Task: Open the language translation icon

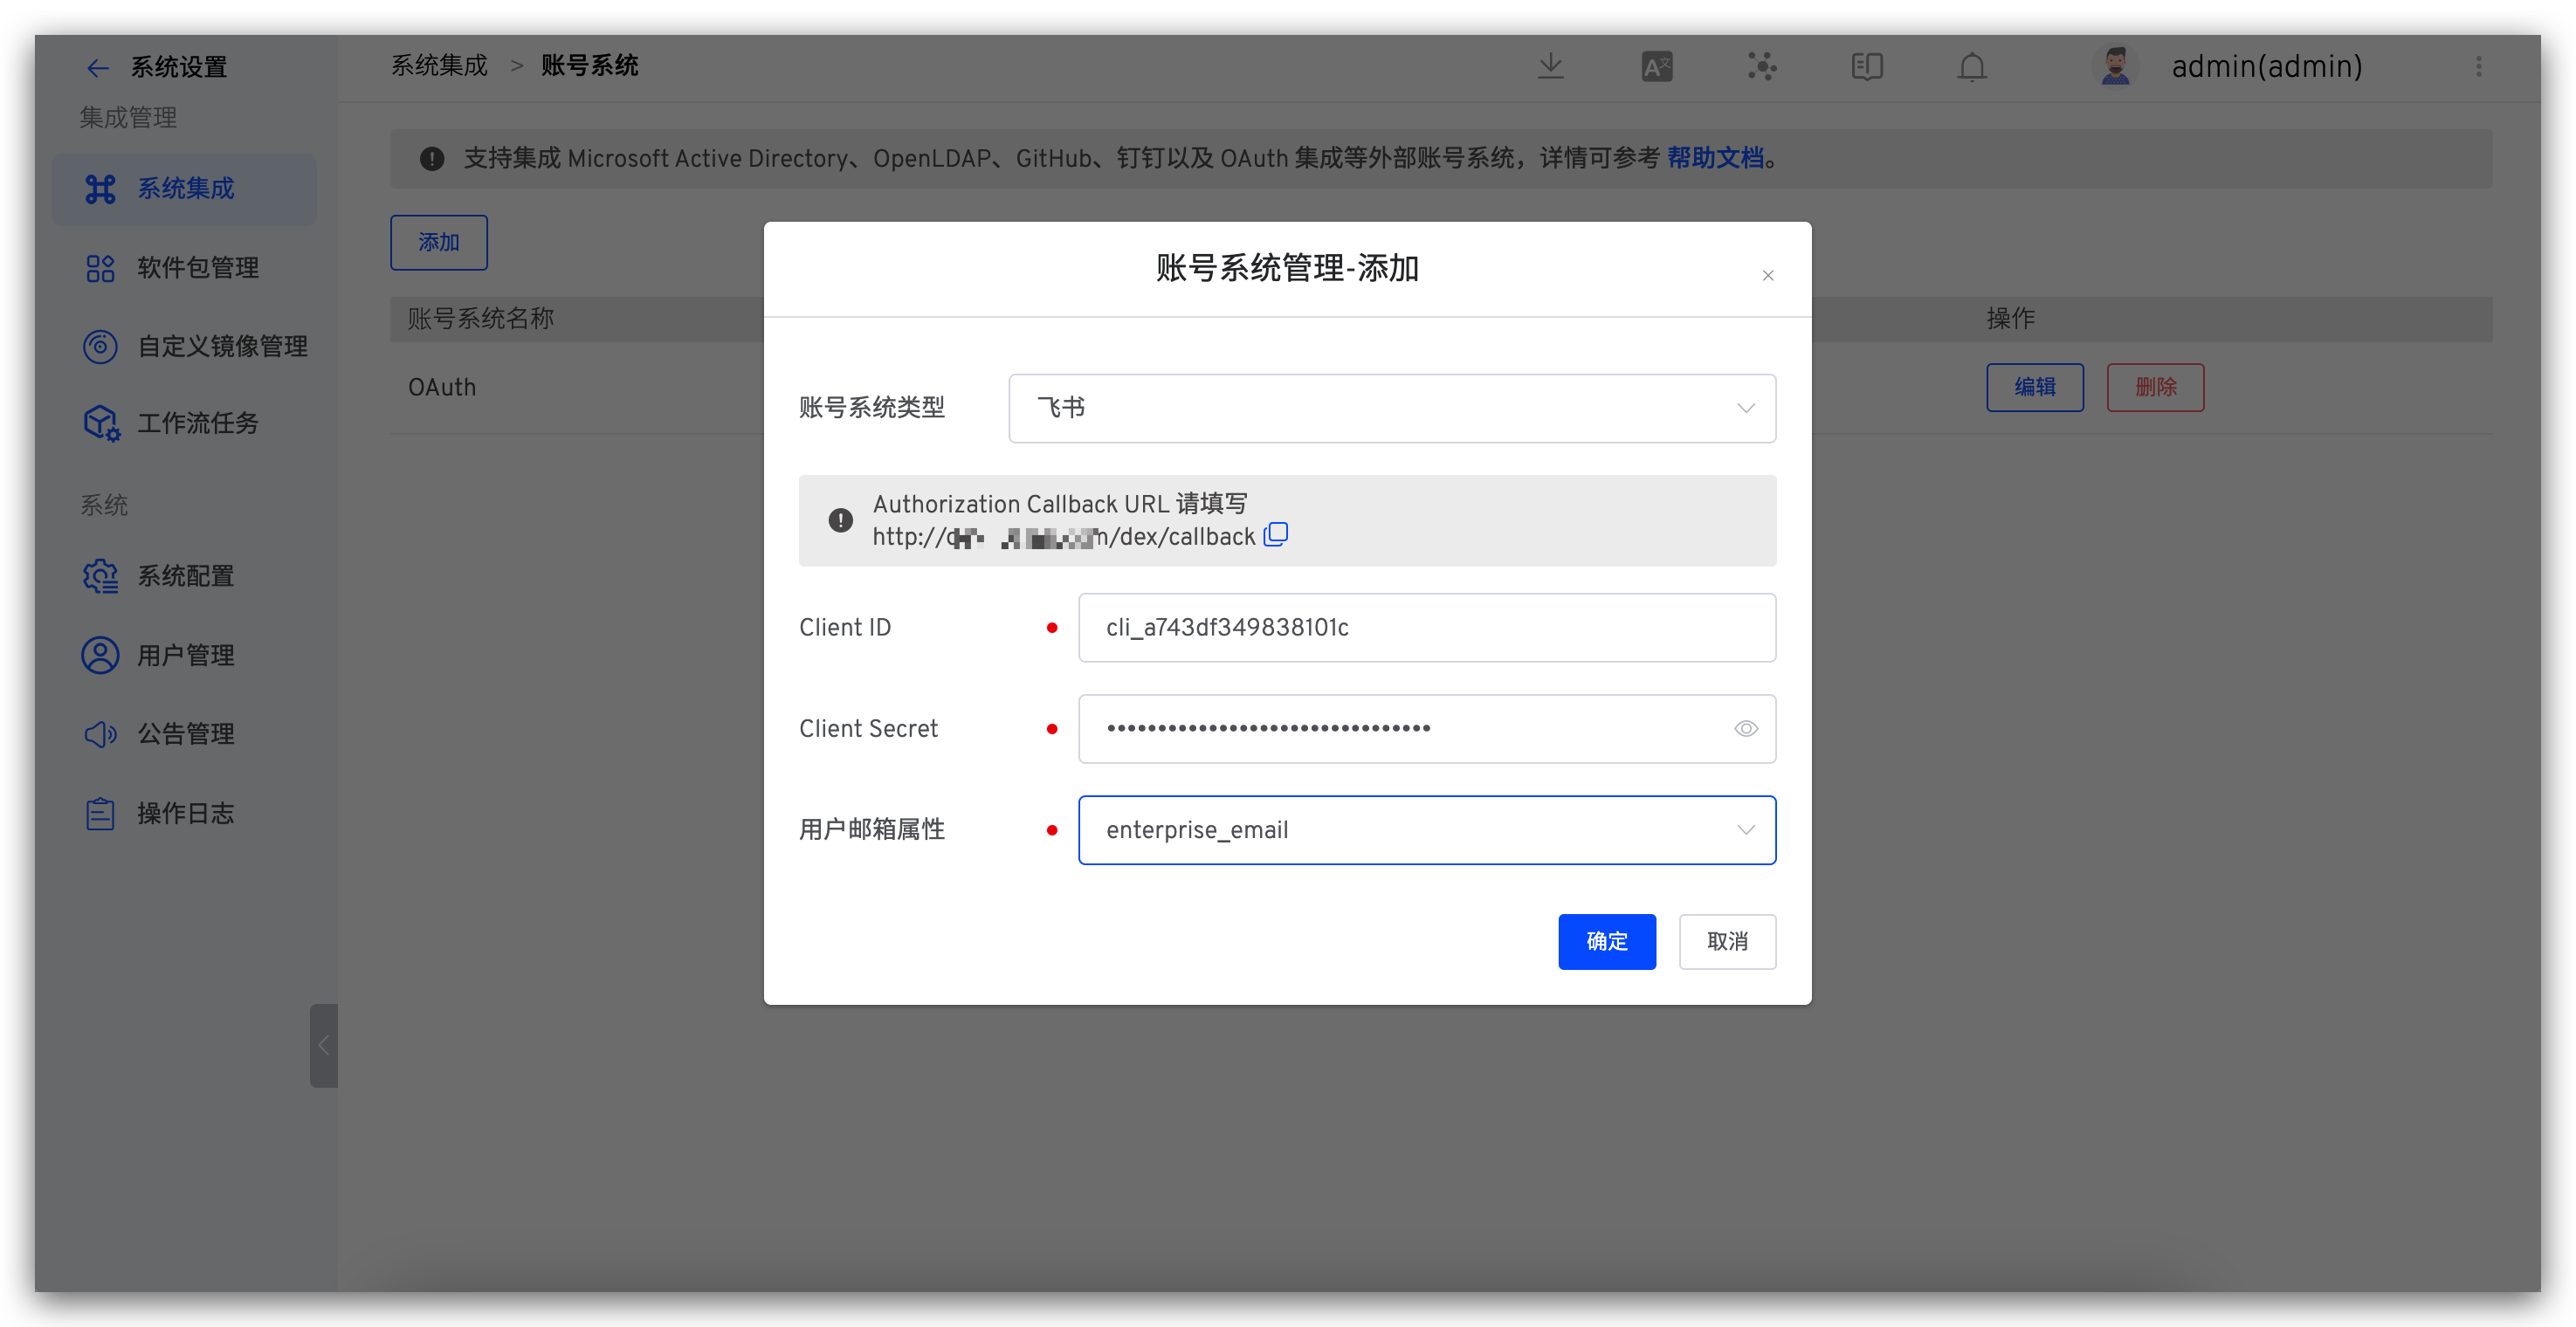Action: pos(1656,67)
